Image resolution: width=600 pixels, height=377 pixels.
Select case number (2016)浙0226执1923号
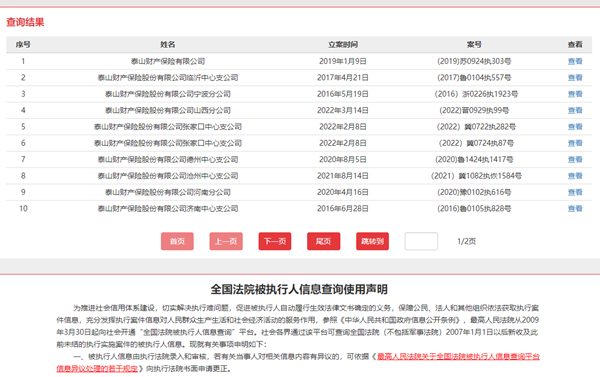tap(476, 94)
